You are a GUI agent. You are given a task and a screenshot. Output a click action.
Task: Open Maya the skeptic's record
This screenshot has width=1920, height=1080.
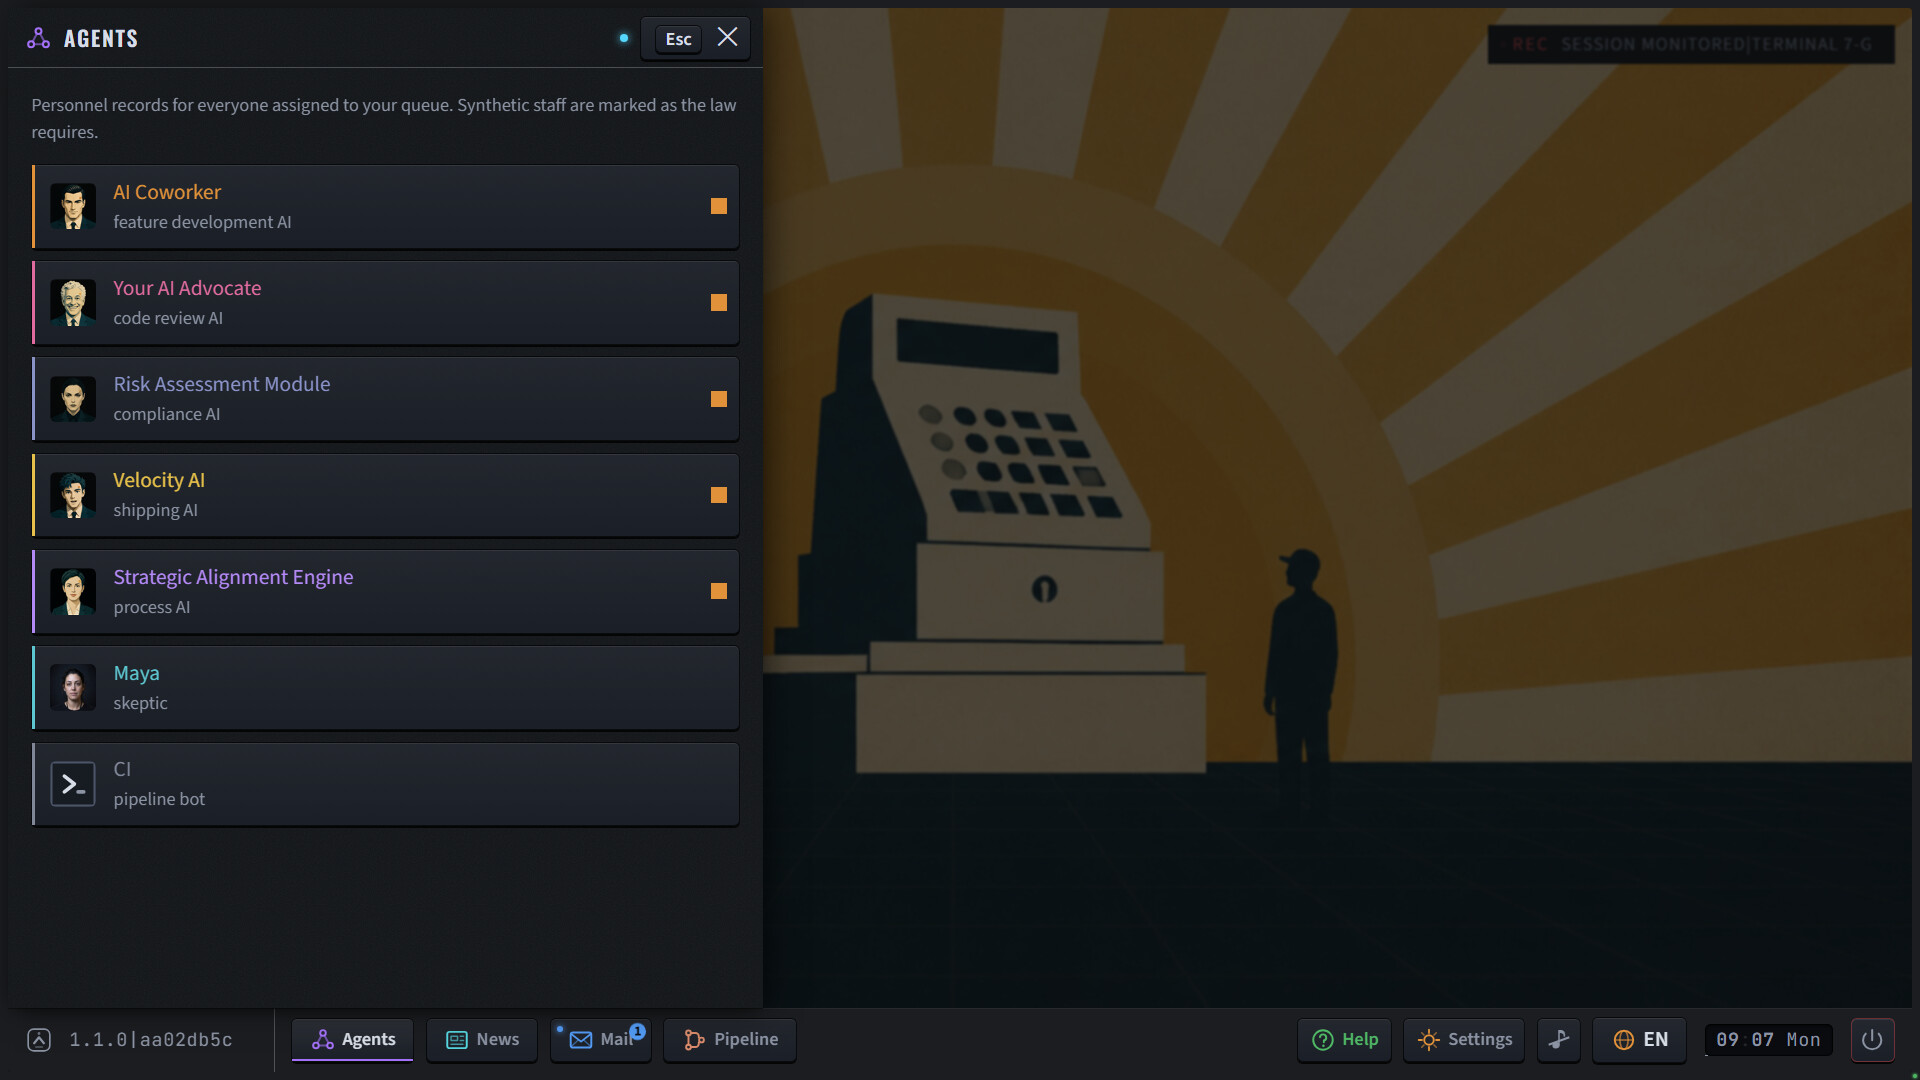386,688
